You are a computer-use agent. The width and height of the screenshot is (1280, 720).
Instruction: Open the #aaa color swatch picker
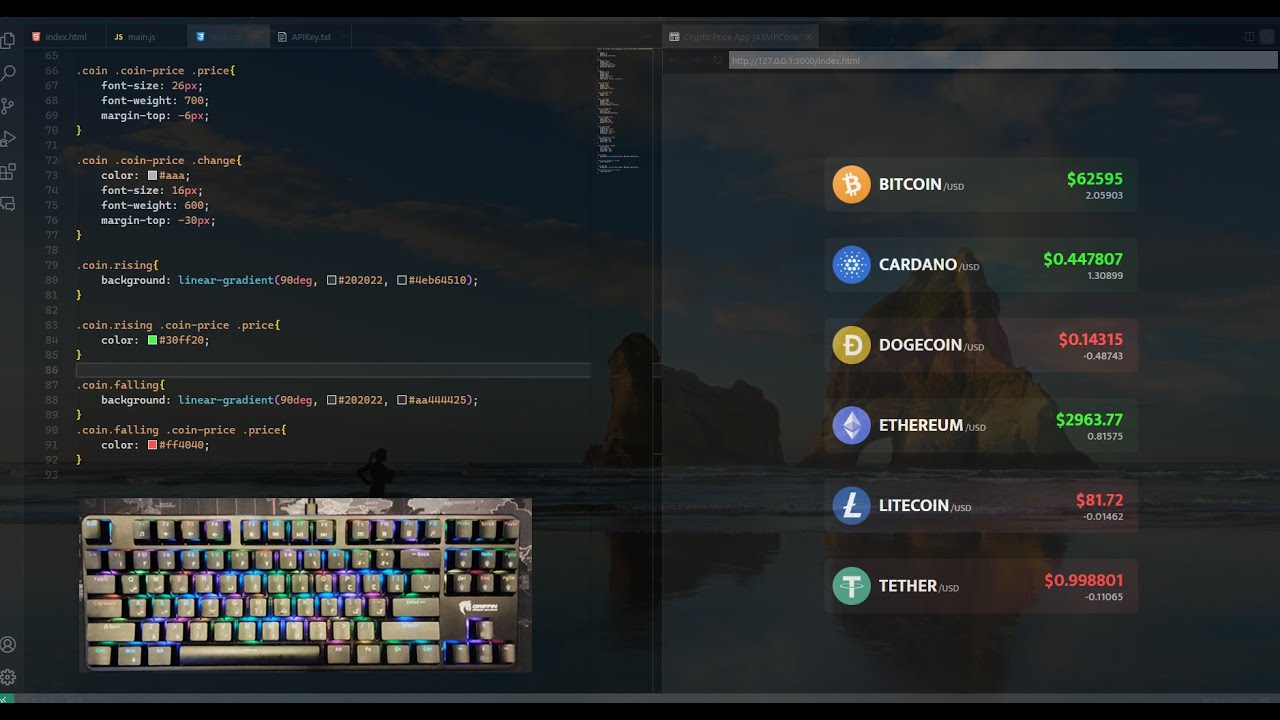[x=152, y=175]
